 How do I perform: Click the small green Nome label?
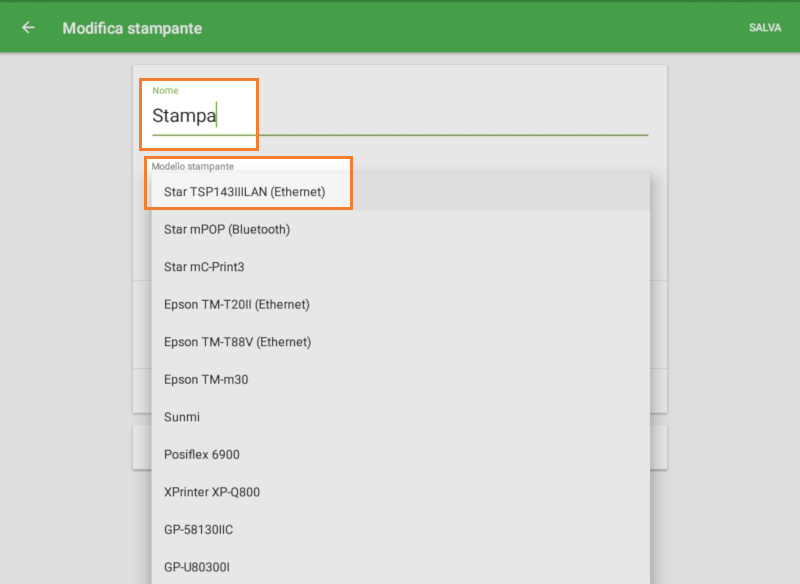[x=165, y=91]
